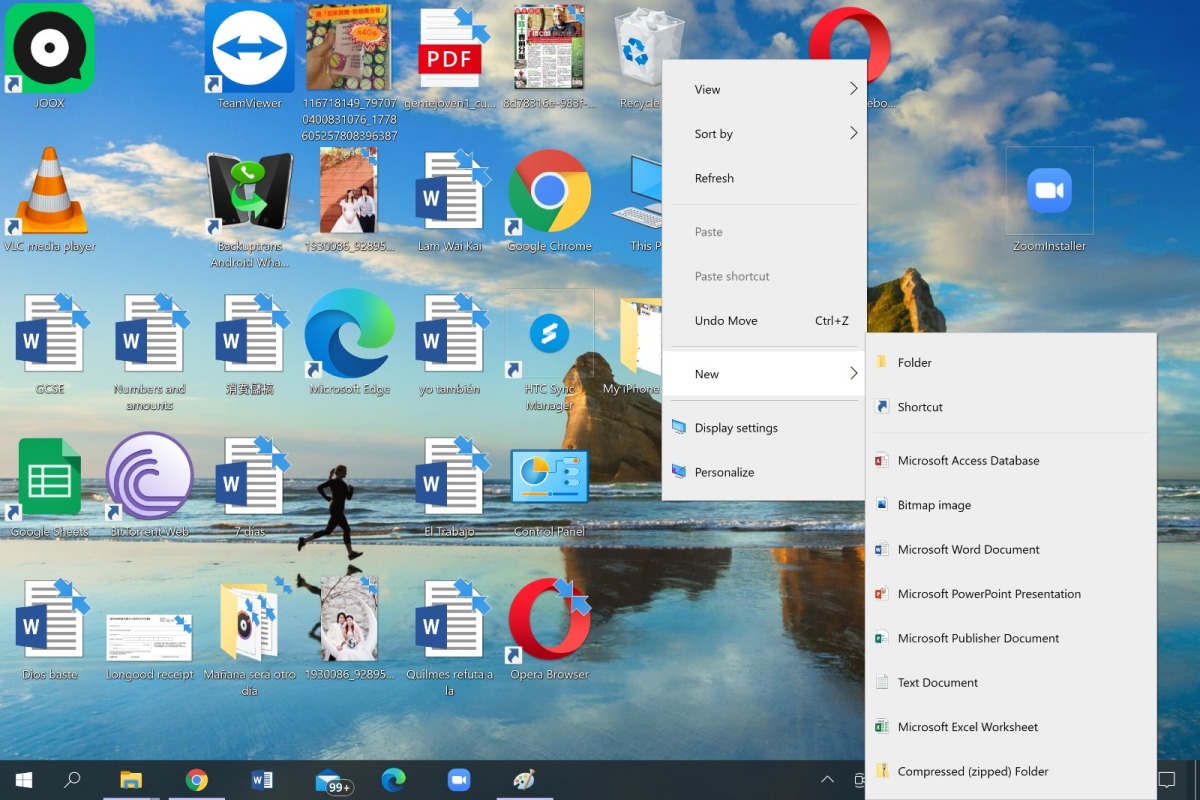1200x800 pixels.
Task: Open Zoom from the taskbar
Action: (x=459, y=780)
